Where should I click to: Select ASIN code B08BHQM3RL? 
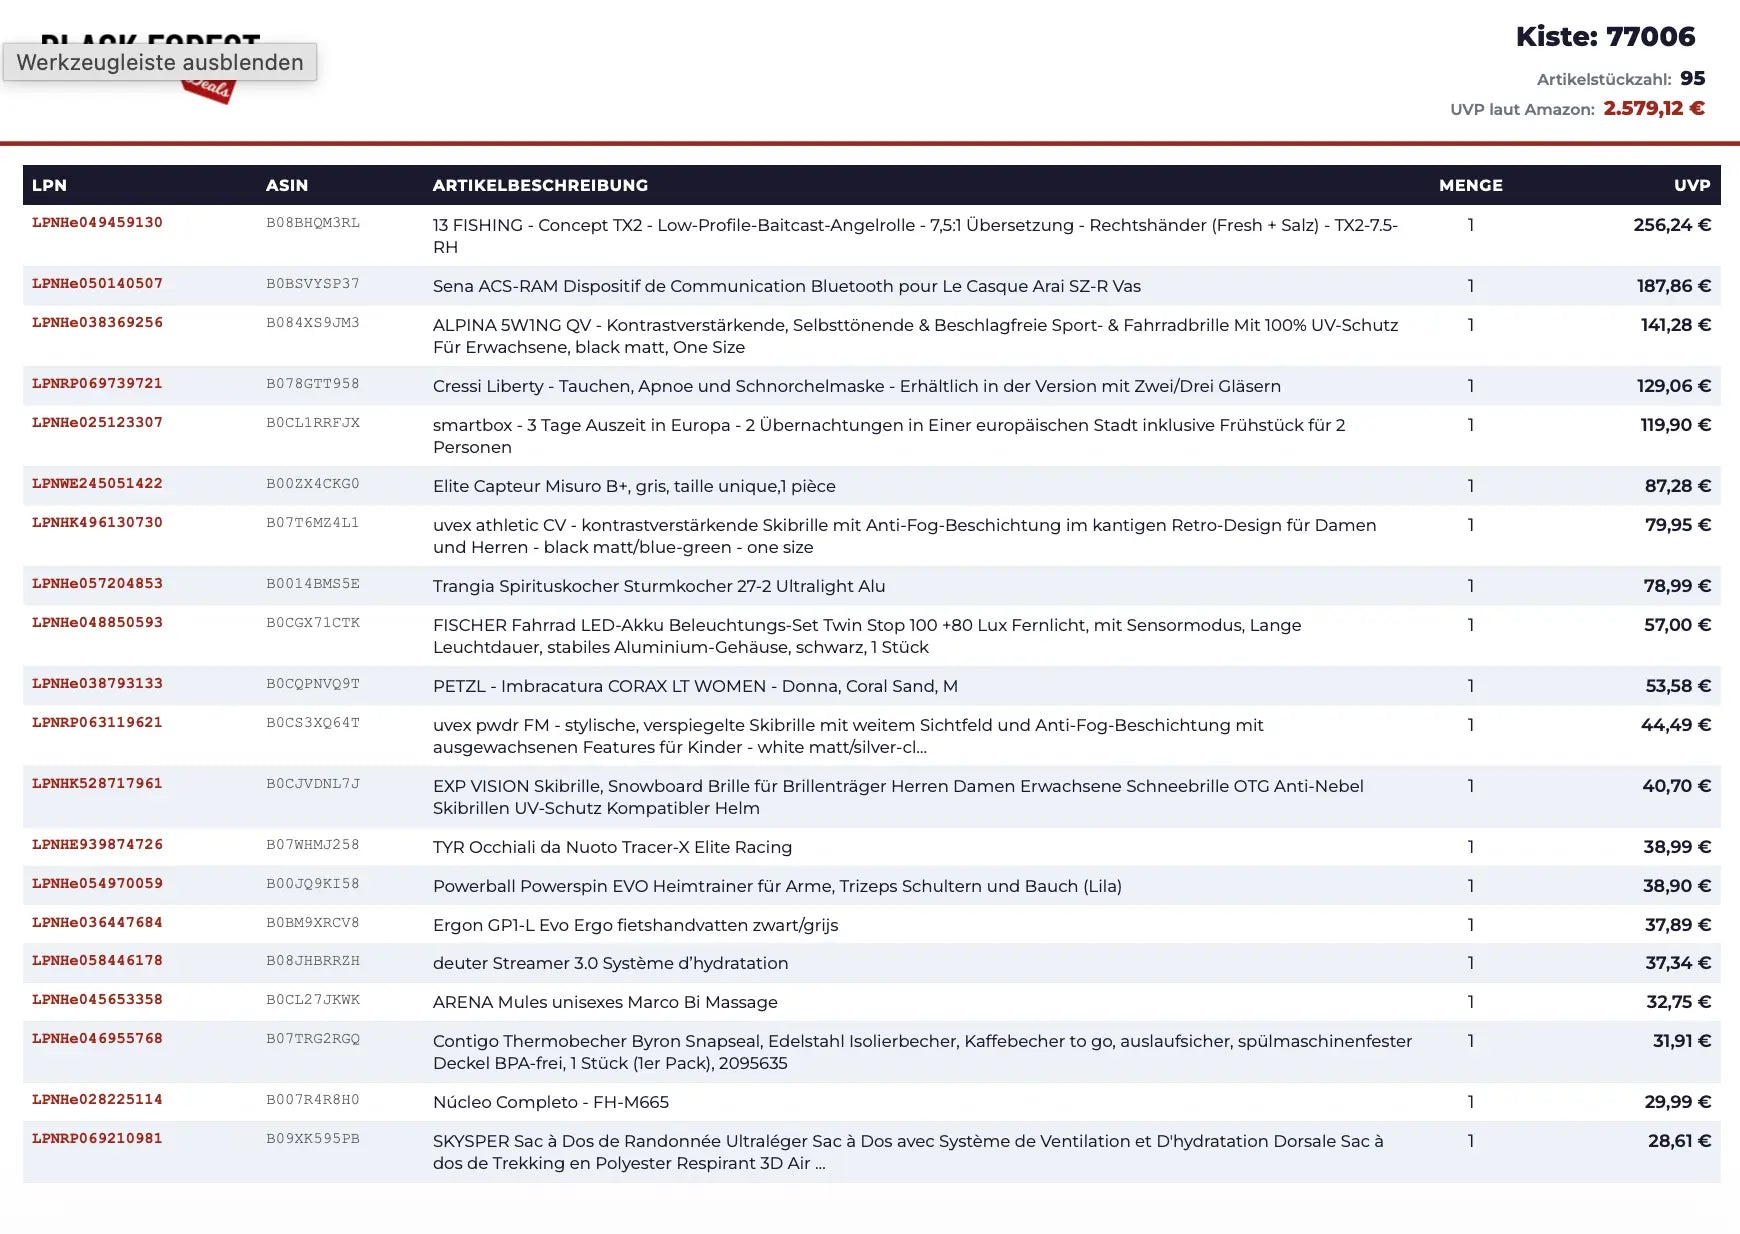click(x=312, y=223)
